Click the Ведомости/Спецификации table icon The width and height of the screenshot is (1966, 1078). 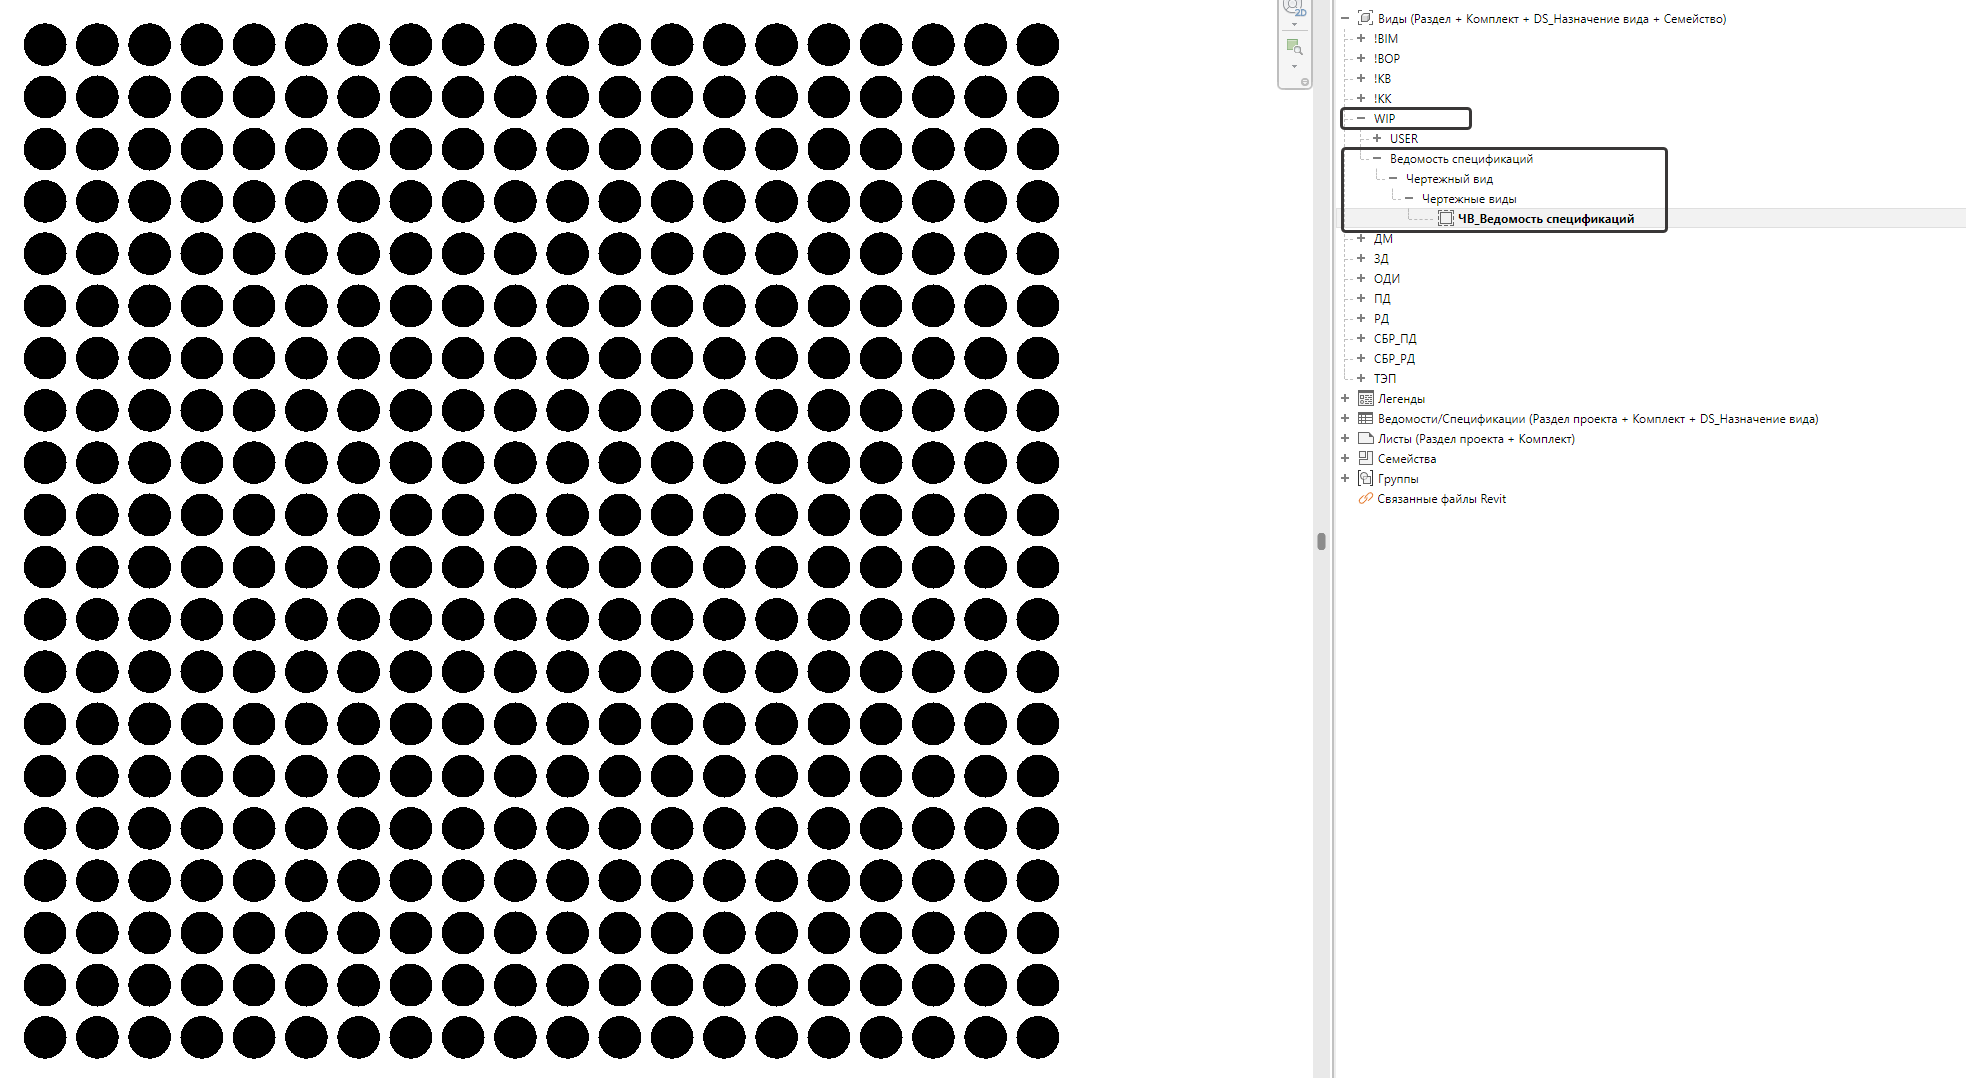(x=1365, y=419)
